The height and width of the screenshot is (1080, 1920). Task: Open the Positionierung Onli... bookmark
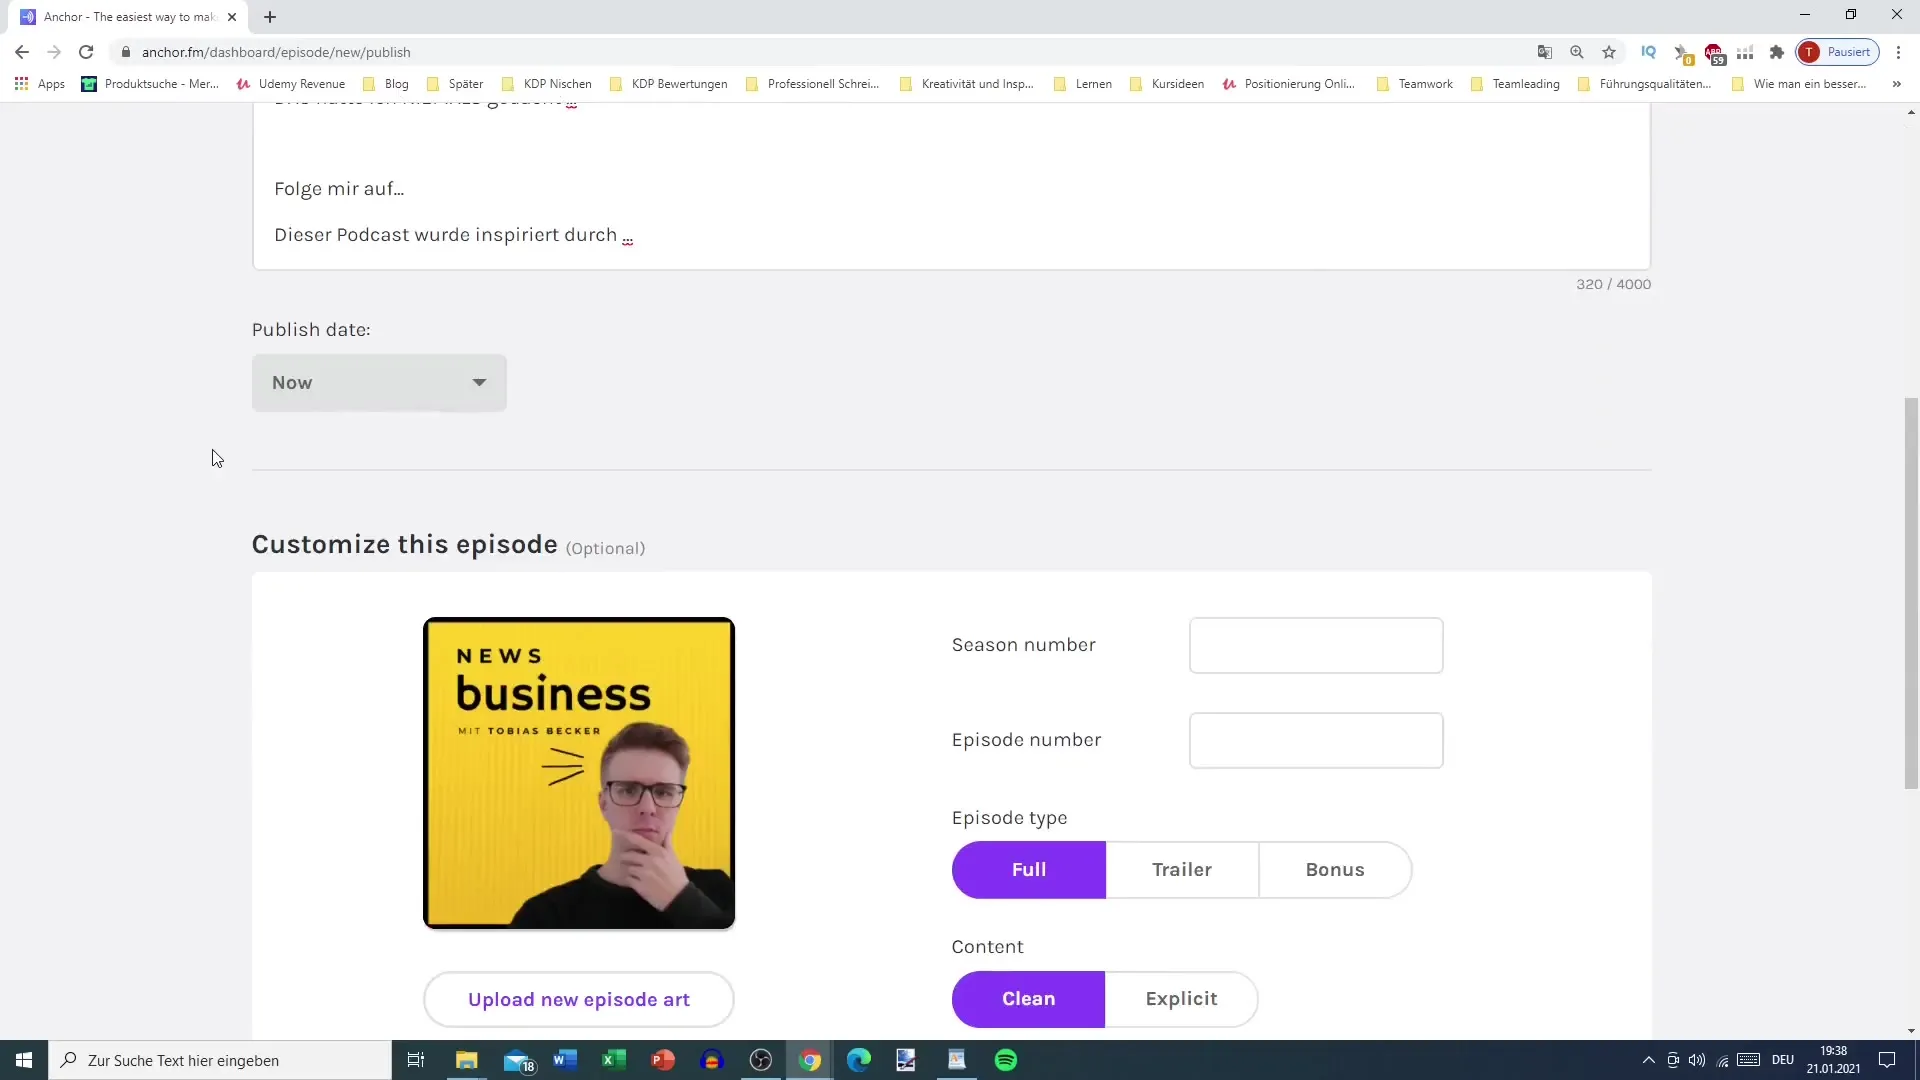[1289, 84]
